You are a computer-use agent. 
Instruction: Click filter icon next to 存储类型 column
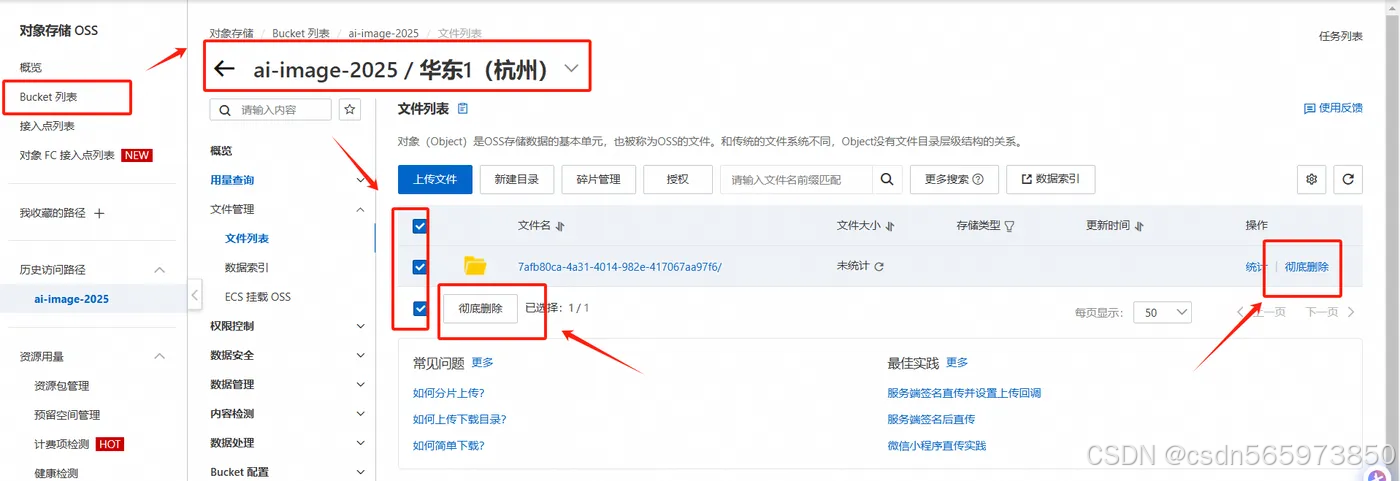pyautogui.click(x=1009, y=226)
